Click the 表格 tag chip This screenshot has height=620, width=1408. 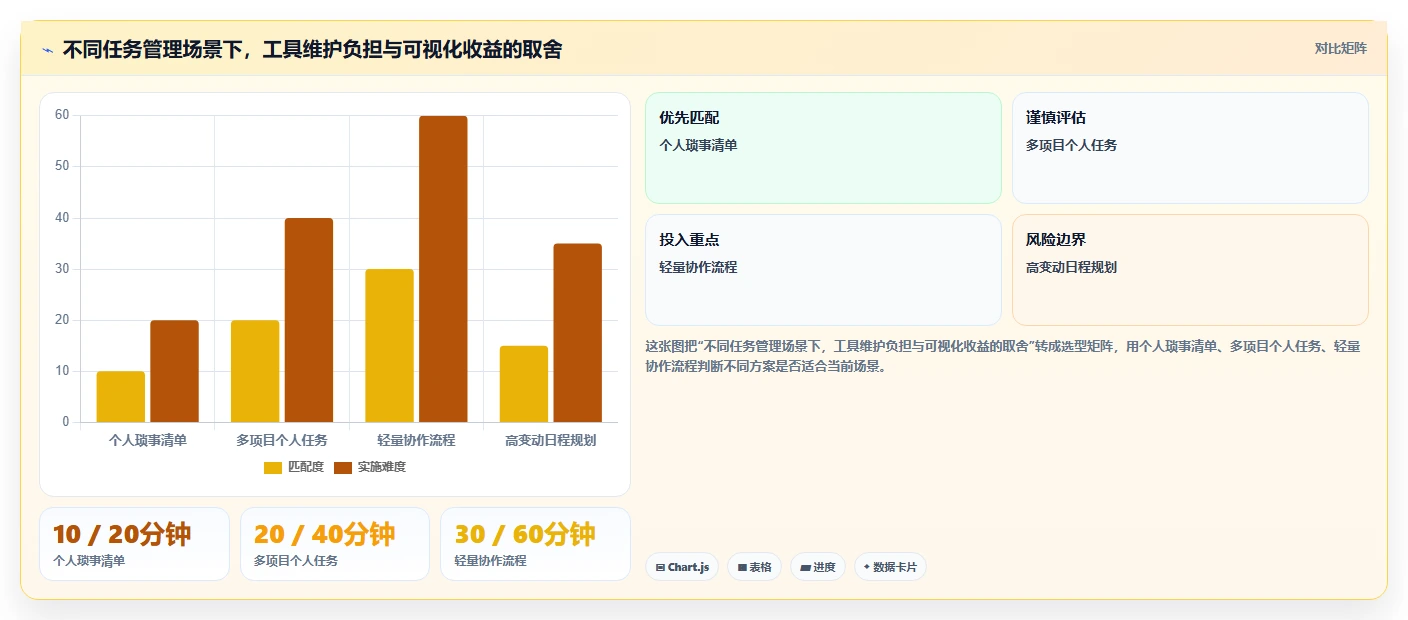coord(754,567)
